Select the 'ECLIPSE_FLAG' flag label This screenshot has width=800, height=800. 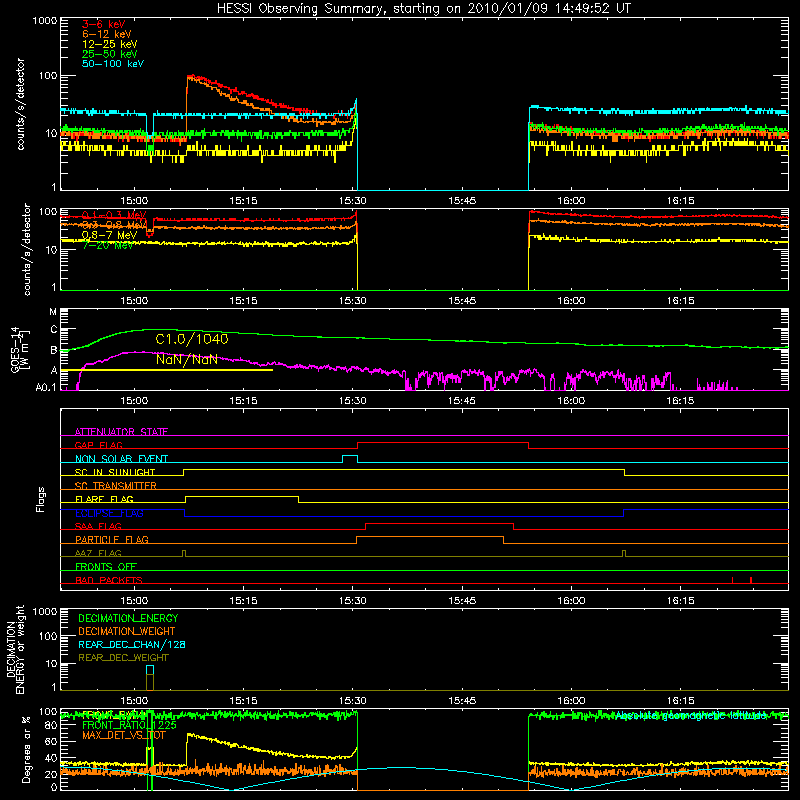(109, 513)
